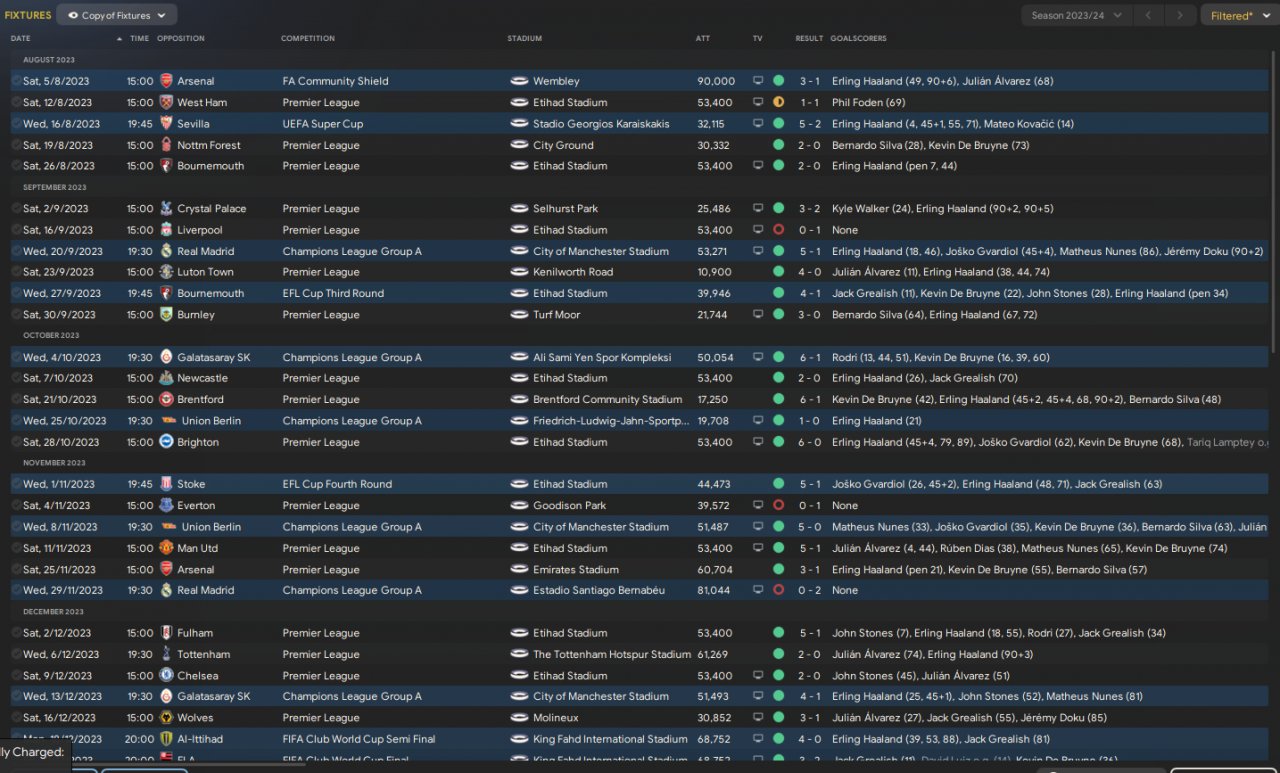This screenshot has height=773, width=1280.
Task: Open the FA Community Shield competition link
Action: (x=335, y=81)
